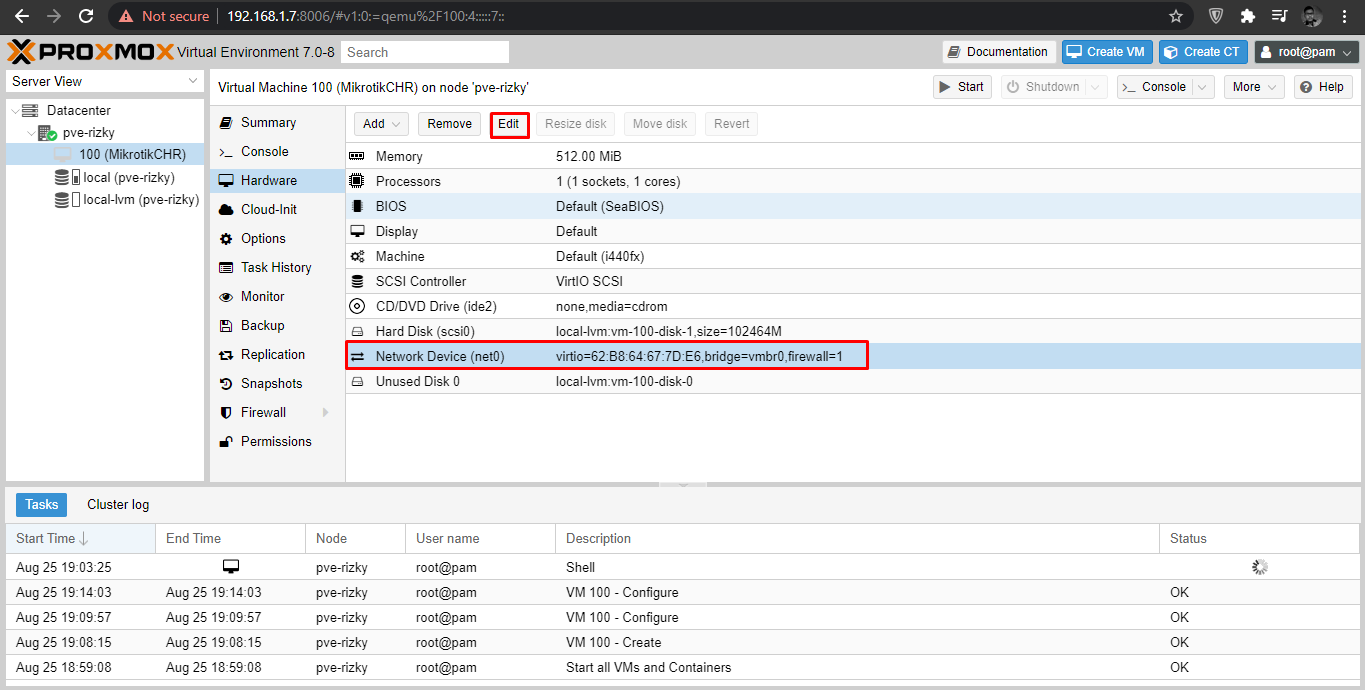This screenshot has height=690, width=1365.
Task: Reload the page with the refresh icon
Action: [x=86, y=16]
